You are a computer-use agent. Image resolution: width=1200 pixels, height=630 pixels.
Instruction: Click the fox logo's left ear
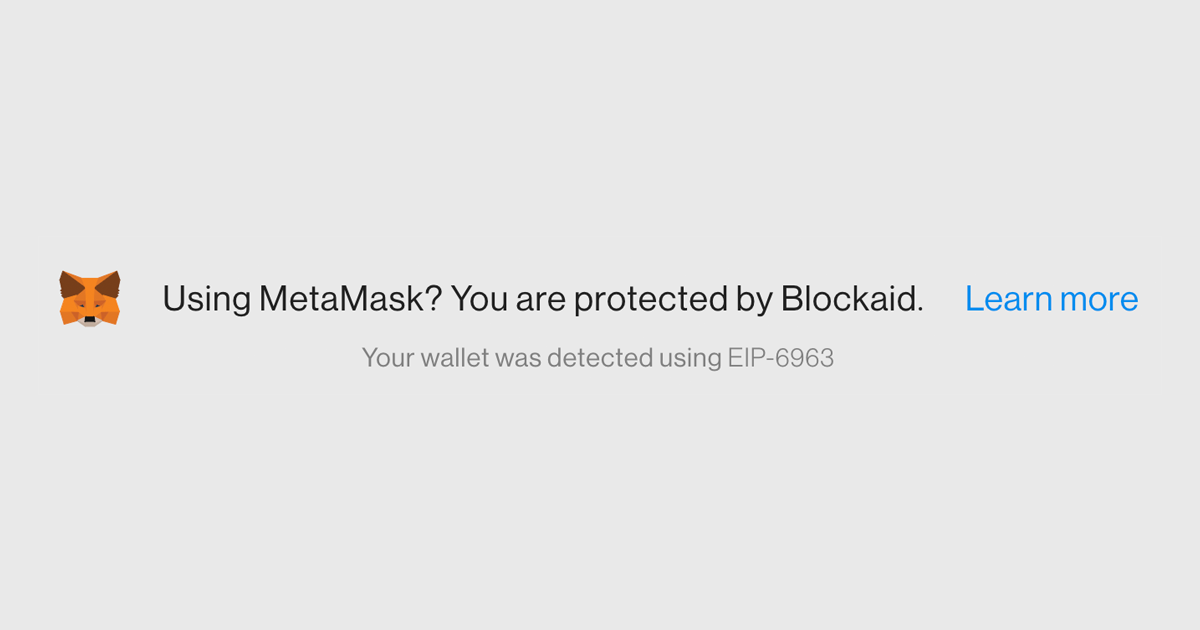point(71,283)
